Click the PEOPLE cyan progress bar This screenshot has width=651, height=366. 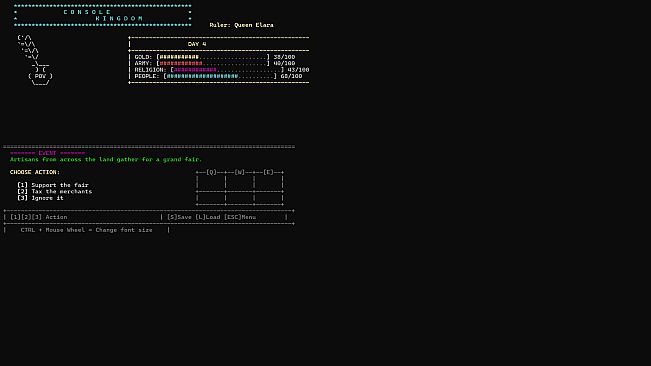(x=220, y=76)
